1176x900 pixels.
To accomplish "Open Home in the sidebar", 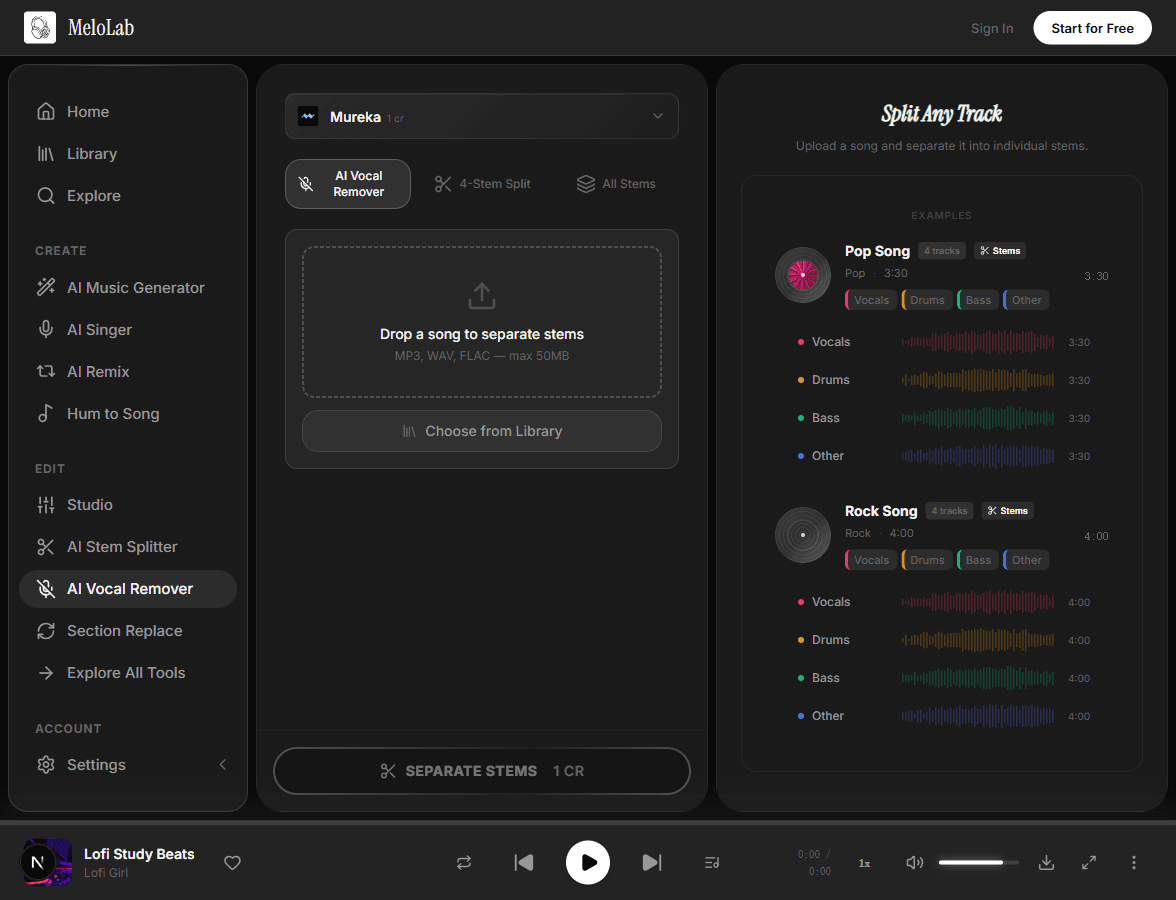I will click(128, 112).
